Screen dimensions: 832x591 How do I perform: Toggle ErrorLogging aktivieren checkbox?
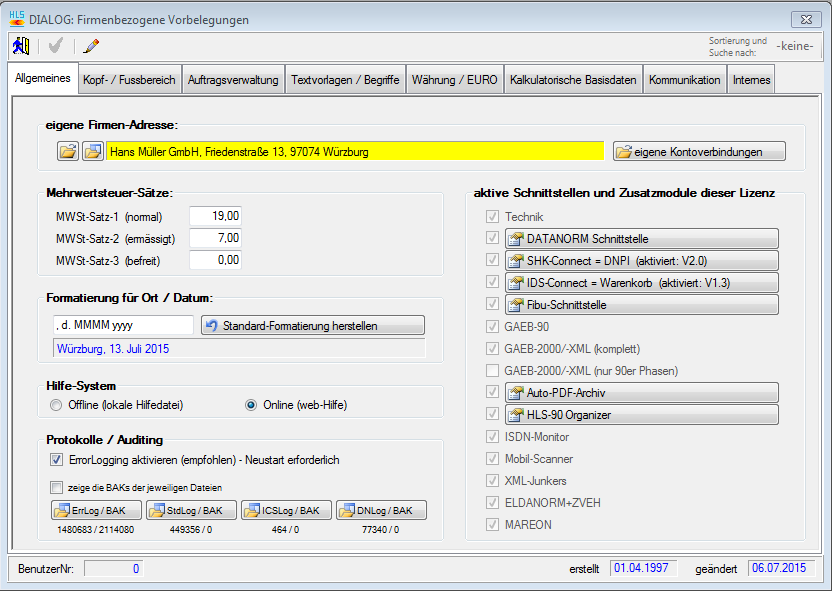click(x=57, y=461)
